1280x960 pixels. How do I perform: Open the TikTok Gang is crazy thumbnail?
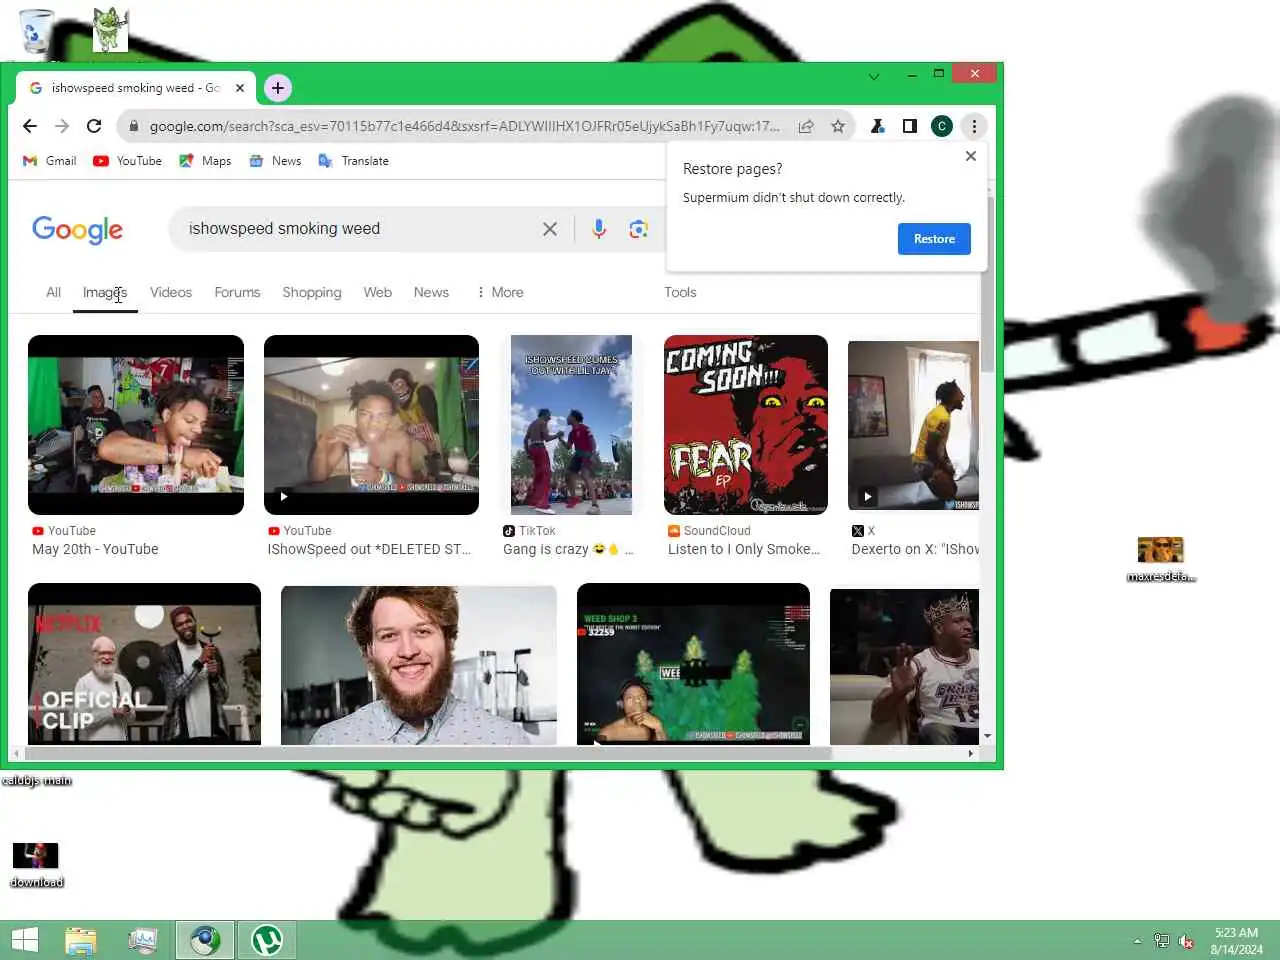[571, 425]
